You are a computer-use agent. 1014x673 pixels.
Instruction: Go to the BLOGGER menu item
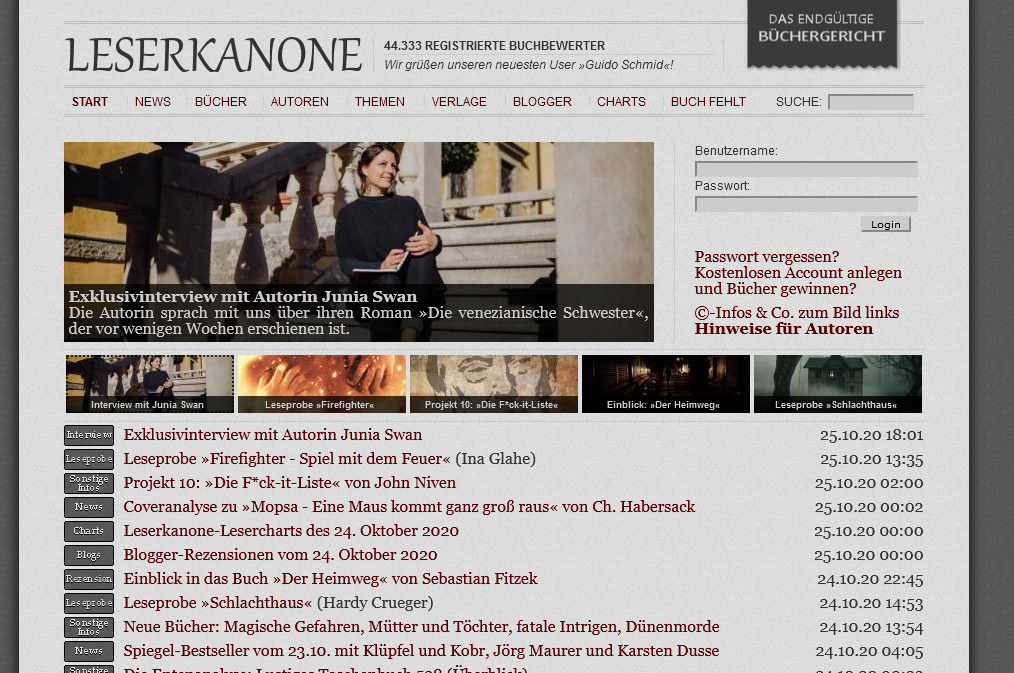click(542, 101)
